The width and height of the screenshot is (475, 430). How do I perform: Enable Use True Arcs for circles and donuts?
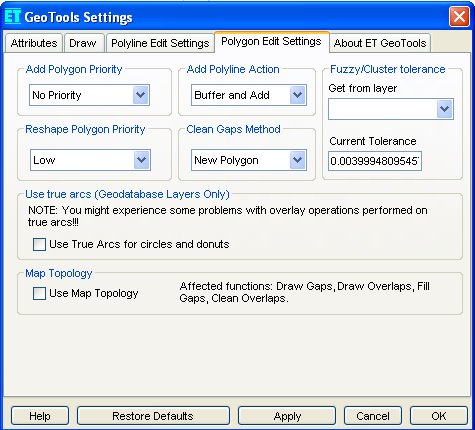pyautogui.click(x=39, y=244)
